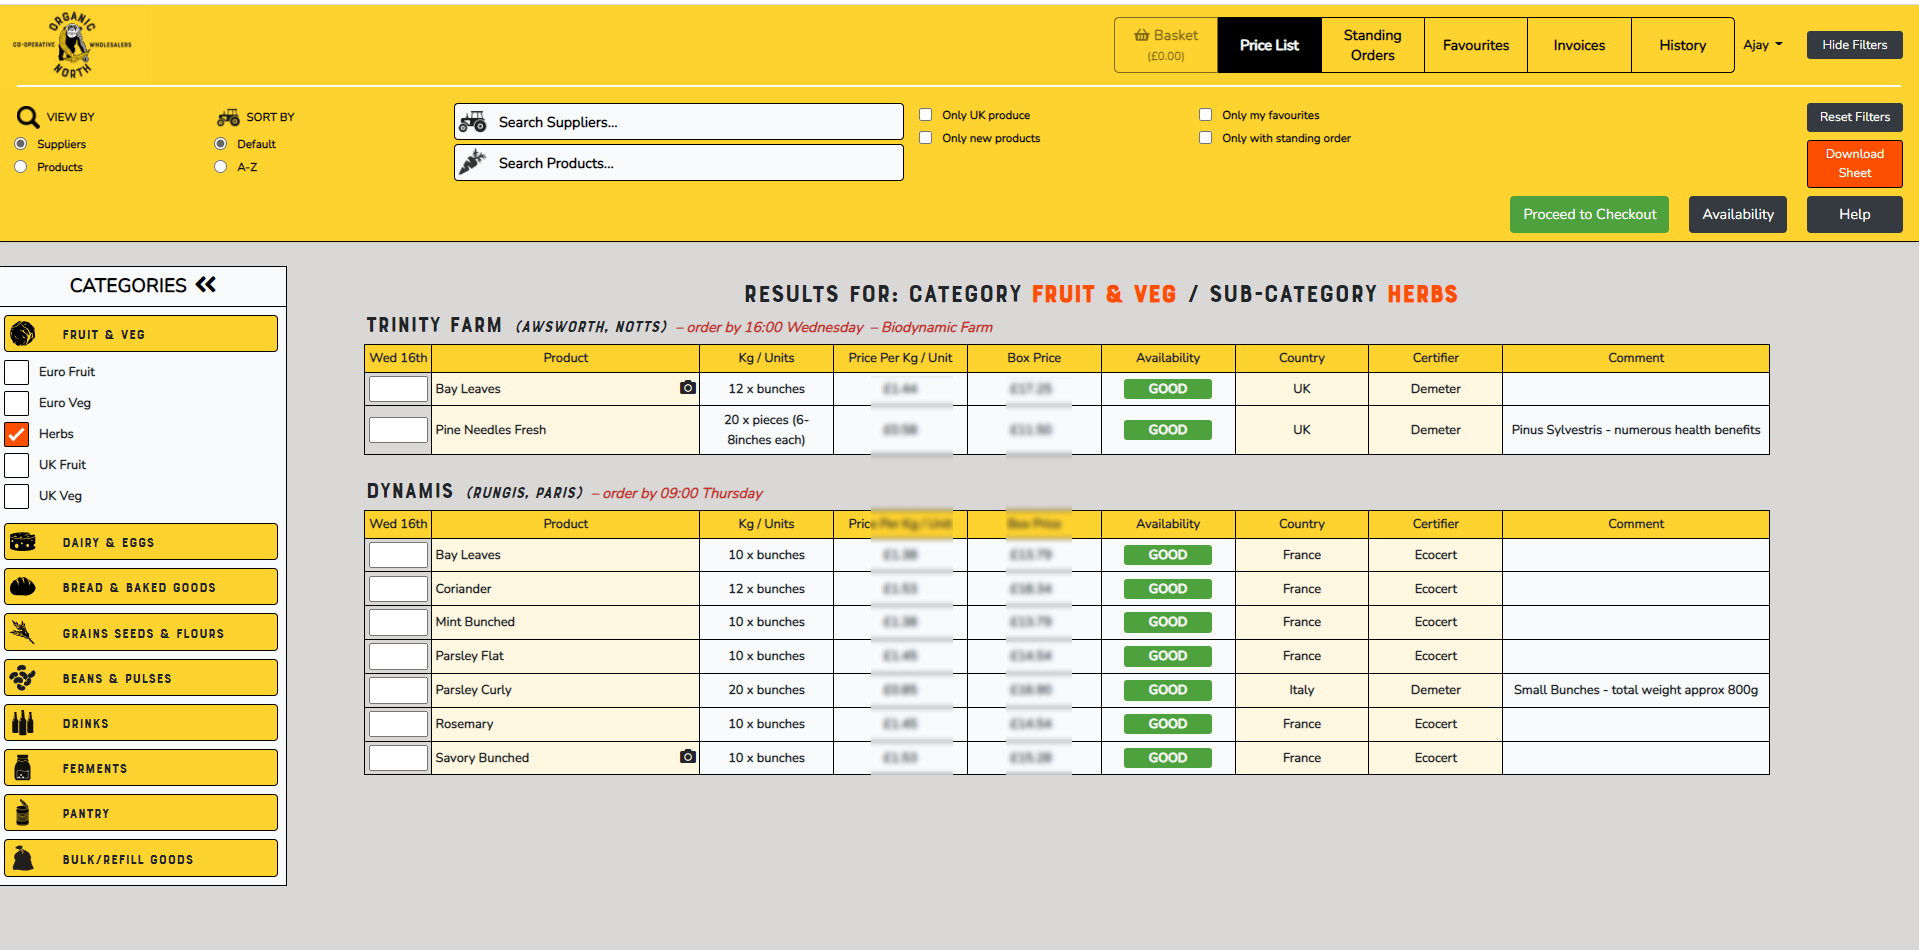This screenshot has width=1919, height=950.
Task: Expand the Dairy & Eggs category
Action: coord(141,542)
